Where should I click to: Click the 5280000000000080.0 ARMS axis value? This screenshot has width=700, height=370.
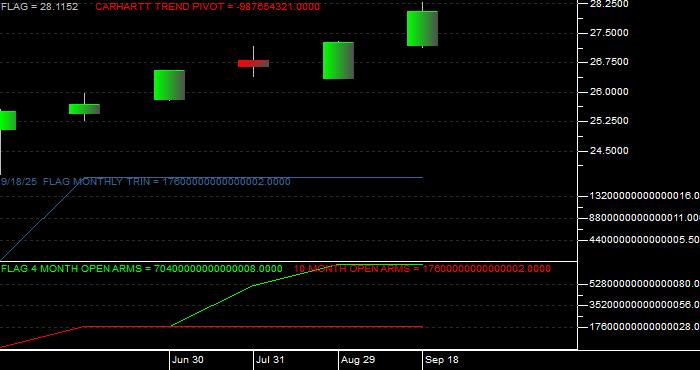(x=645, y=283)
